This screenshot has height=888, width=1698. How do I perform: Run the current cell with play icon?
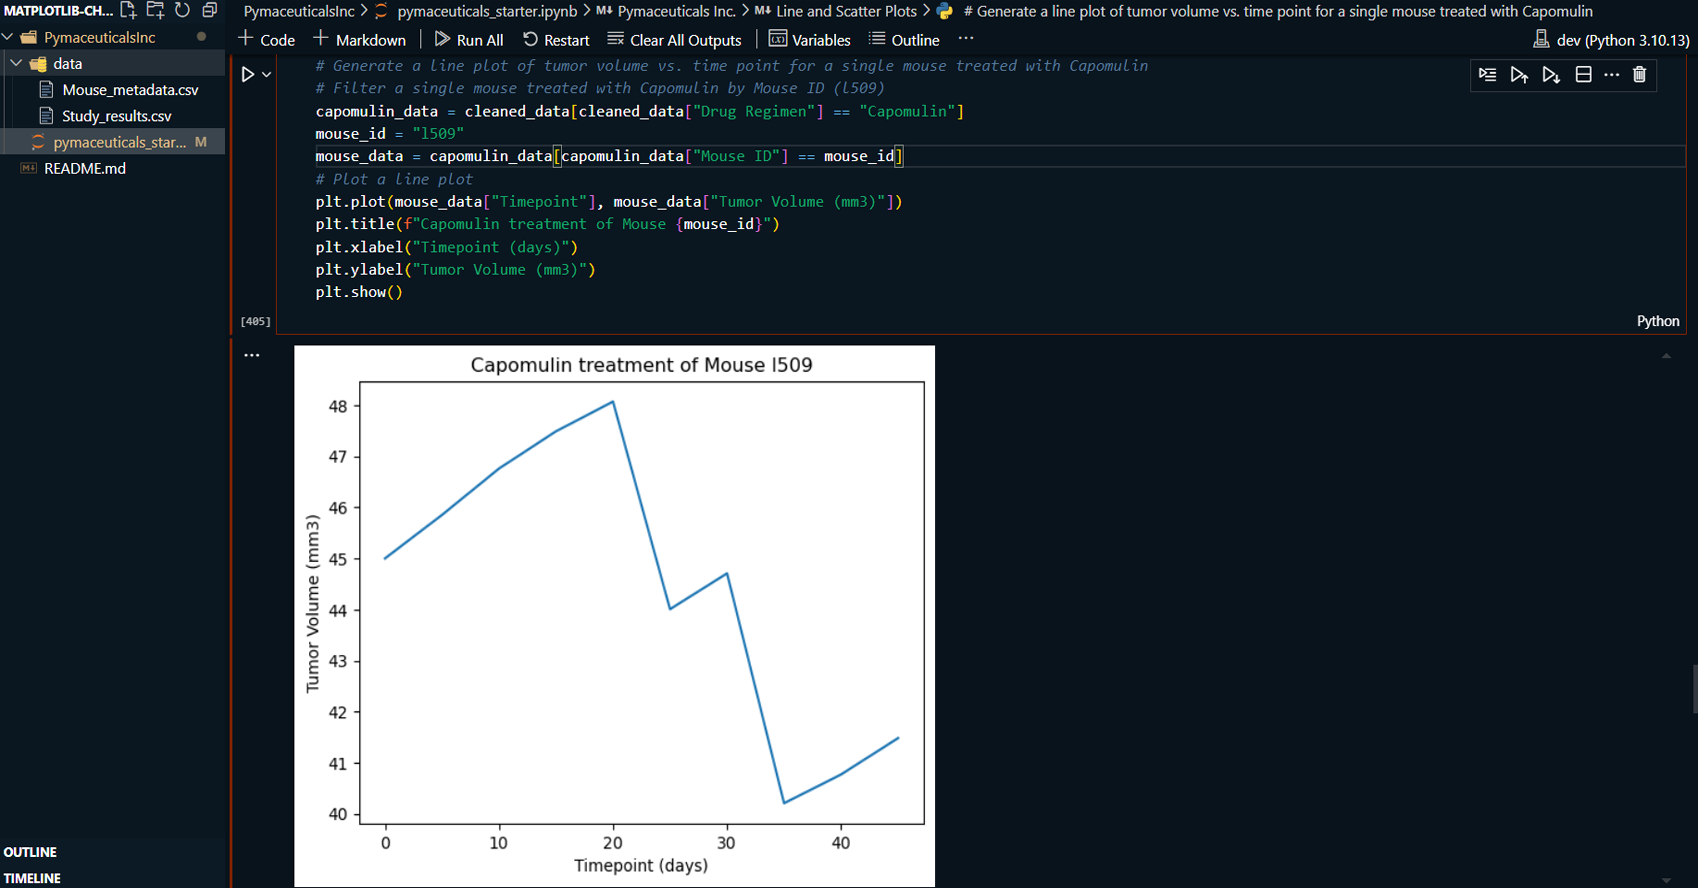(248, 74)
